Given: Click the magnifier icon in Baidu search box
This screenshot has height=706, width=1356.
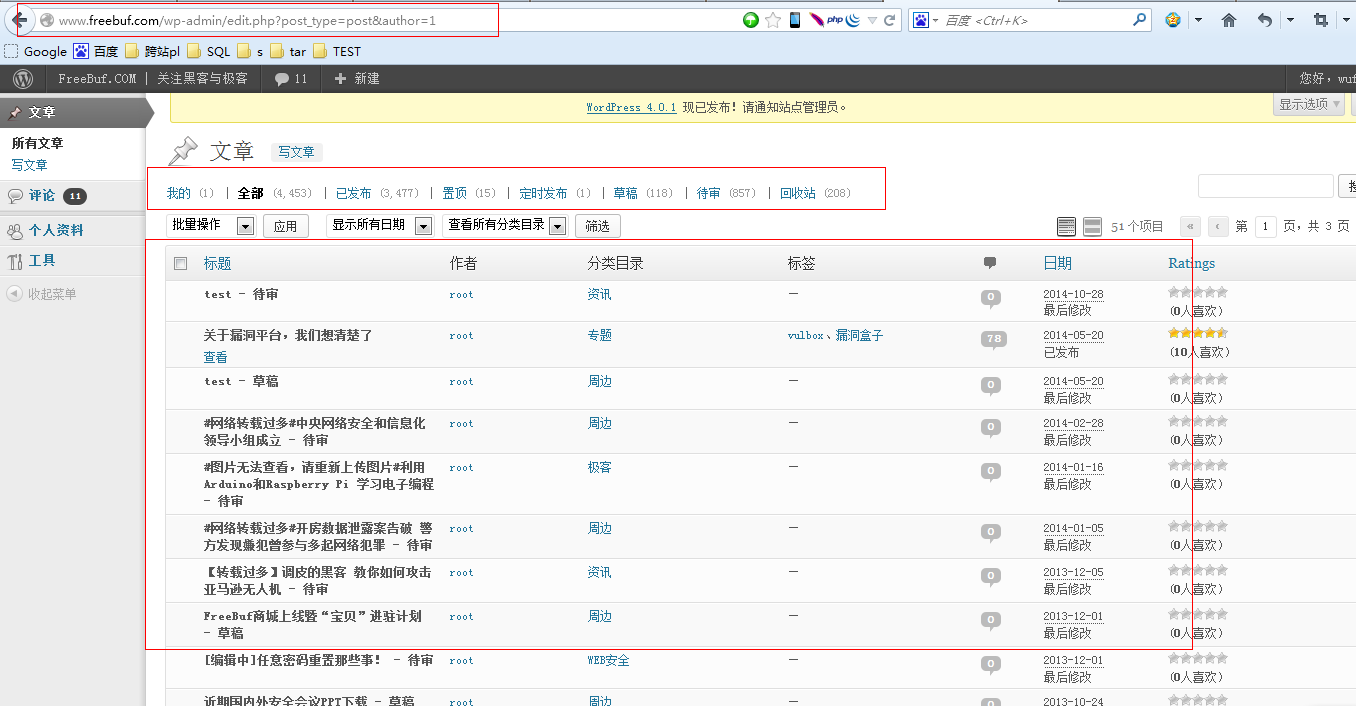Looking at the screenshot, I should [1140, 19].
